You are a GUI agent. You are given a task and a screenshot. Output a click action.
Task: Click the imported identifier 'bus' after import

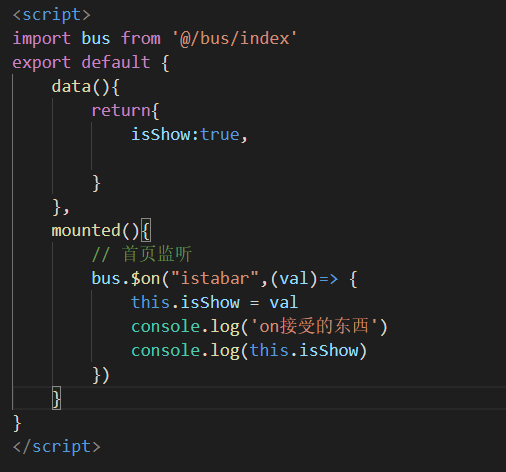tap(96, 39)
